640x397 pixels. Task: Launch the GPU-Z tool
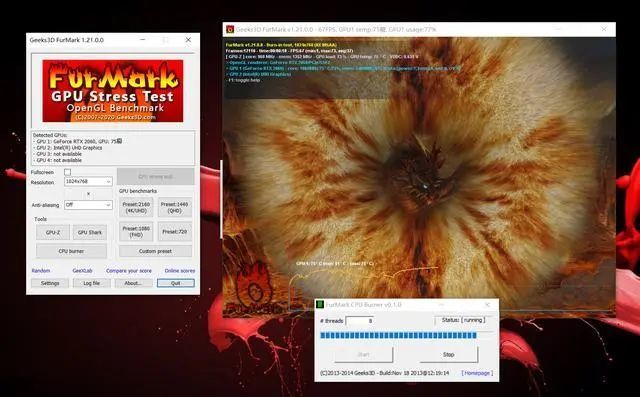point(53,232)
